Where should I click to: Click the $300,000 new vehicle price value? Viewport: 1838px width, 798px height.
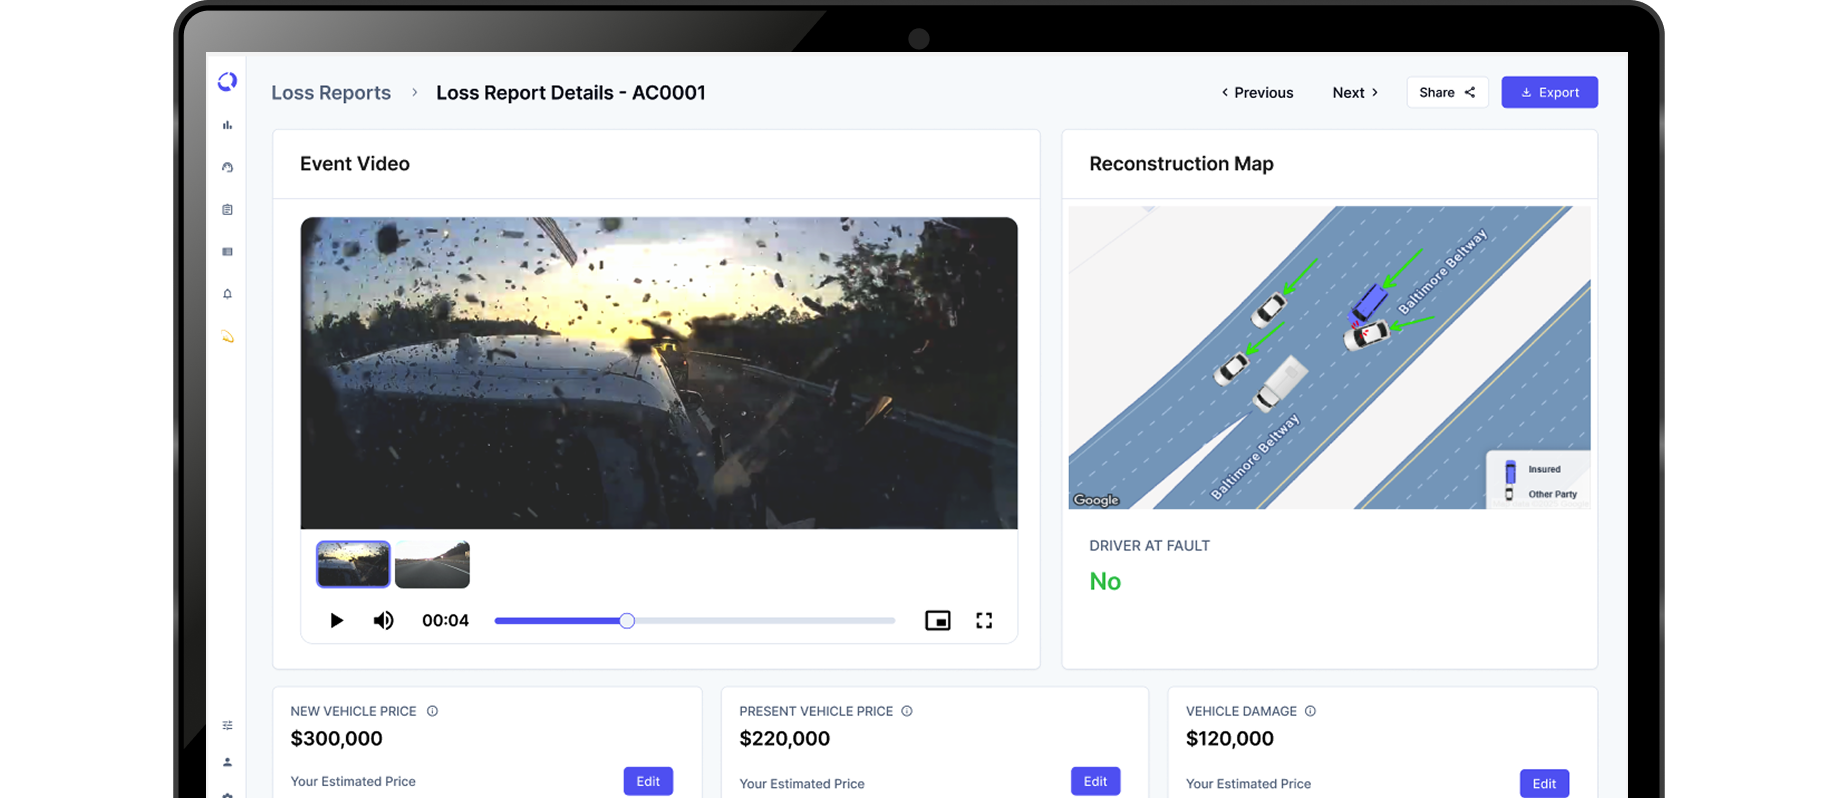[x=336, y=739]
